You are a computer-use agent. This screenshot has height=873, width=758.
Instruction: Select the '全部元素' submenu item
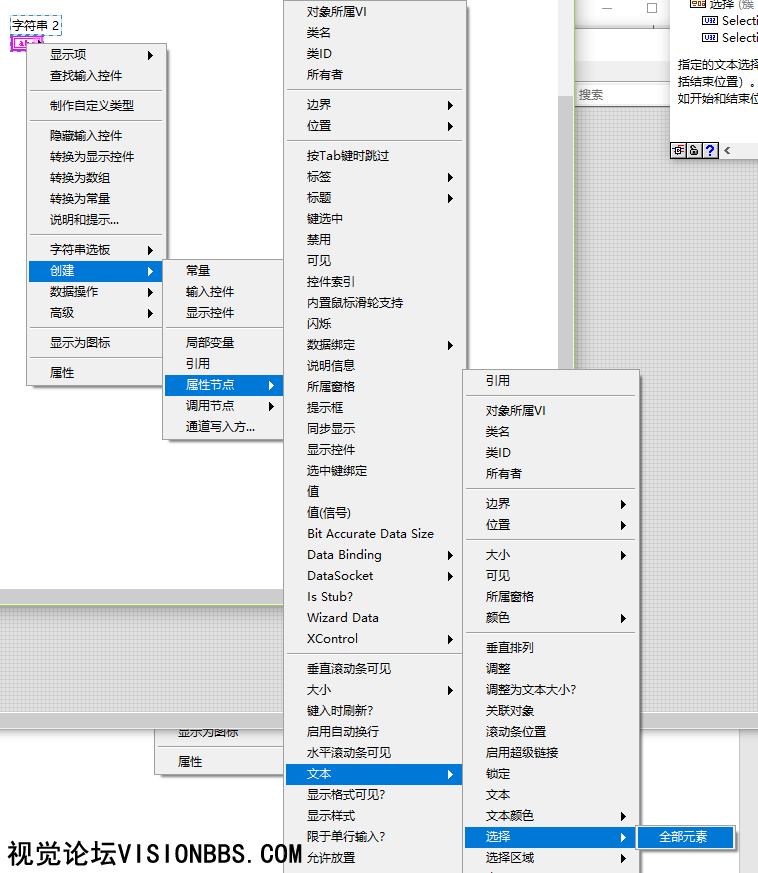[683, 837]
